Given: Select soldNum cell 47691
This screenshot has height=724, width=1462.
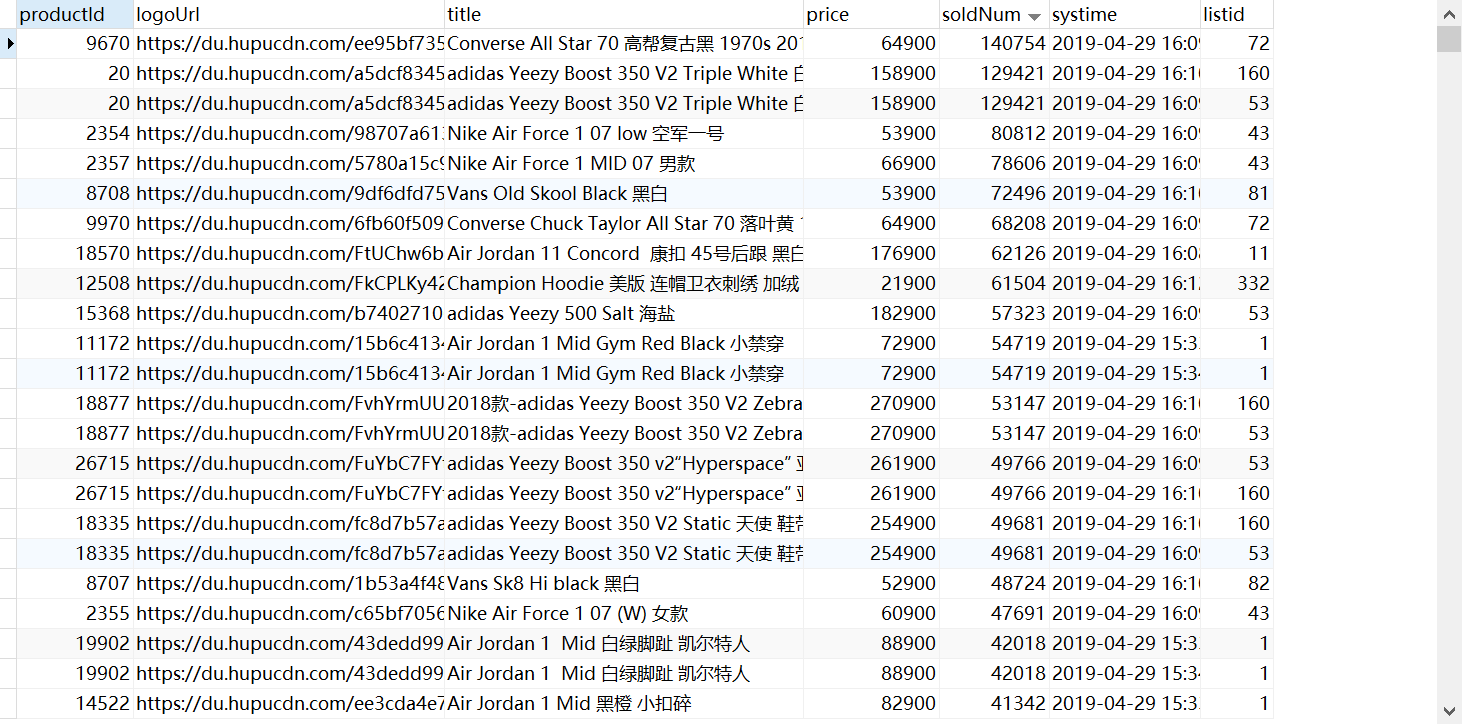Looking at the screenshot, I should point(994,614).
